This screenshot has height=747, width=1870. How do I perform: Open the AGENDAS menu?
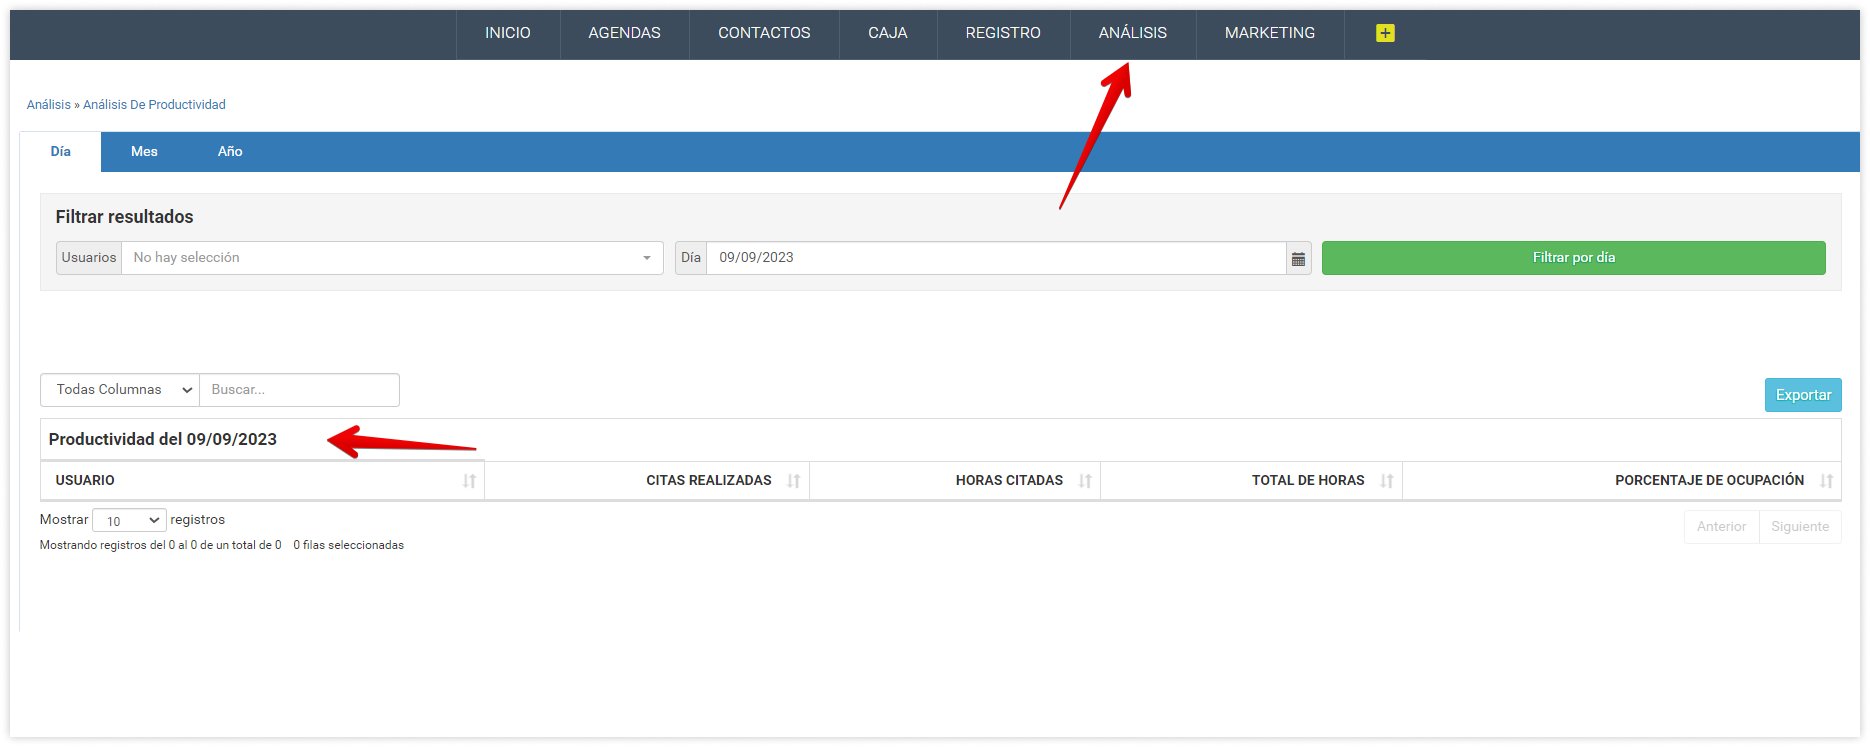pyautogui.click(x=624, y=33)
